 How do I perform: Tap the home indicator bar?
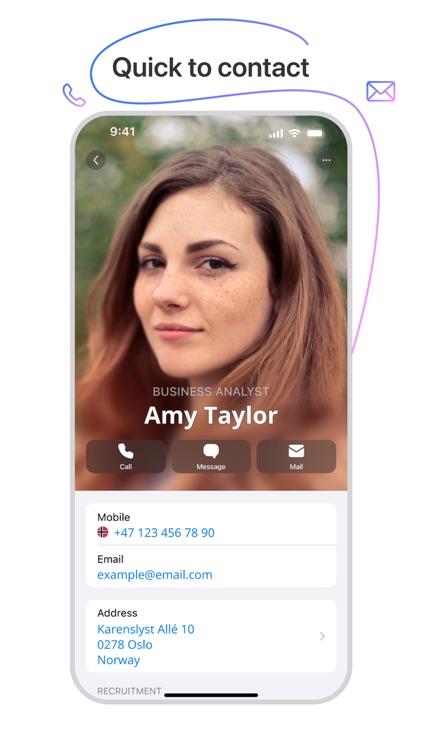(211, 695)
